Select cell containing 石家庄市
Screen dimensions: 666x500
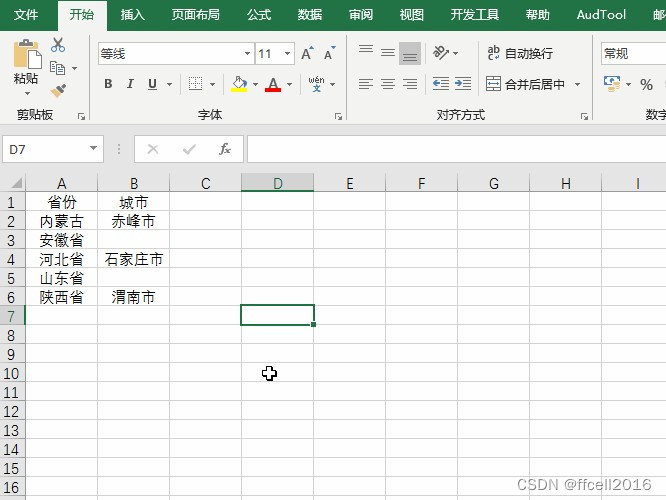[x=133, y=259]
